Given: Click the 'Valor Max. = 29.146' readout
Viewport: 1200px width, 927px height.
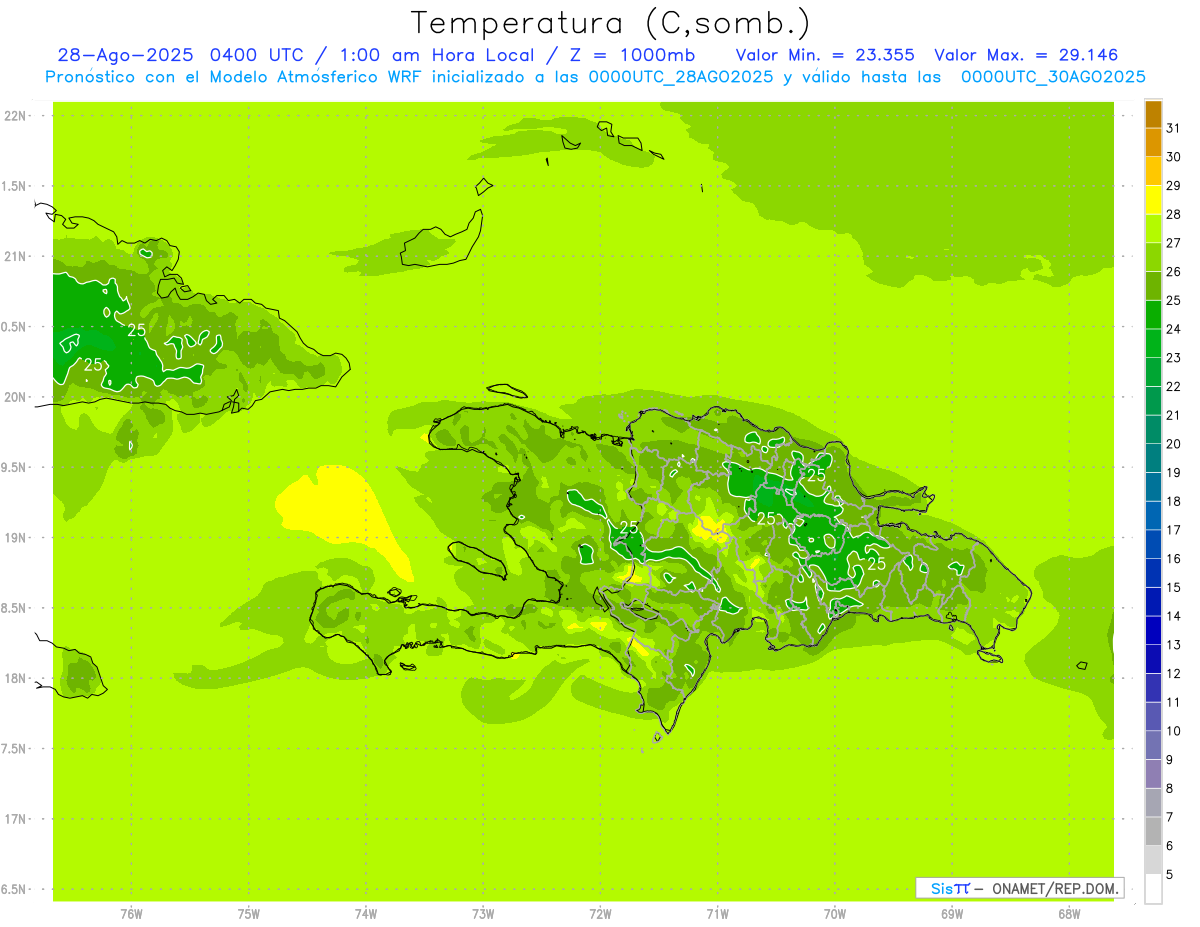Looking at the screenshot, I should point(1026,55).
